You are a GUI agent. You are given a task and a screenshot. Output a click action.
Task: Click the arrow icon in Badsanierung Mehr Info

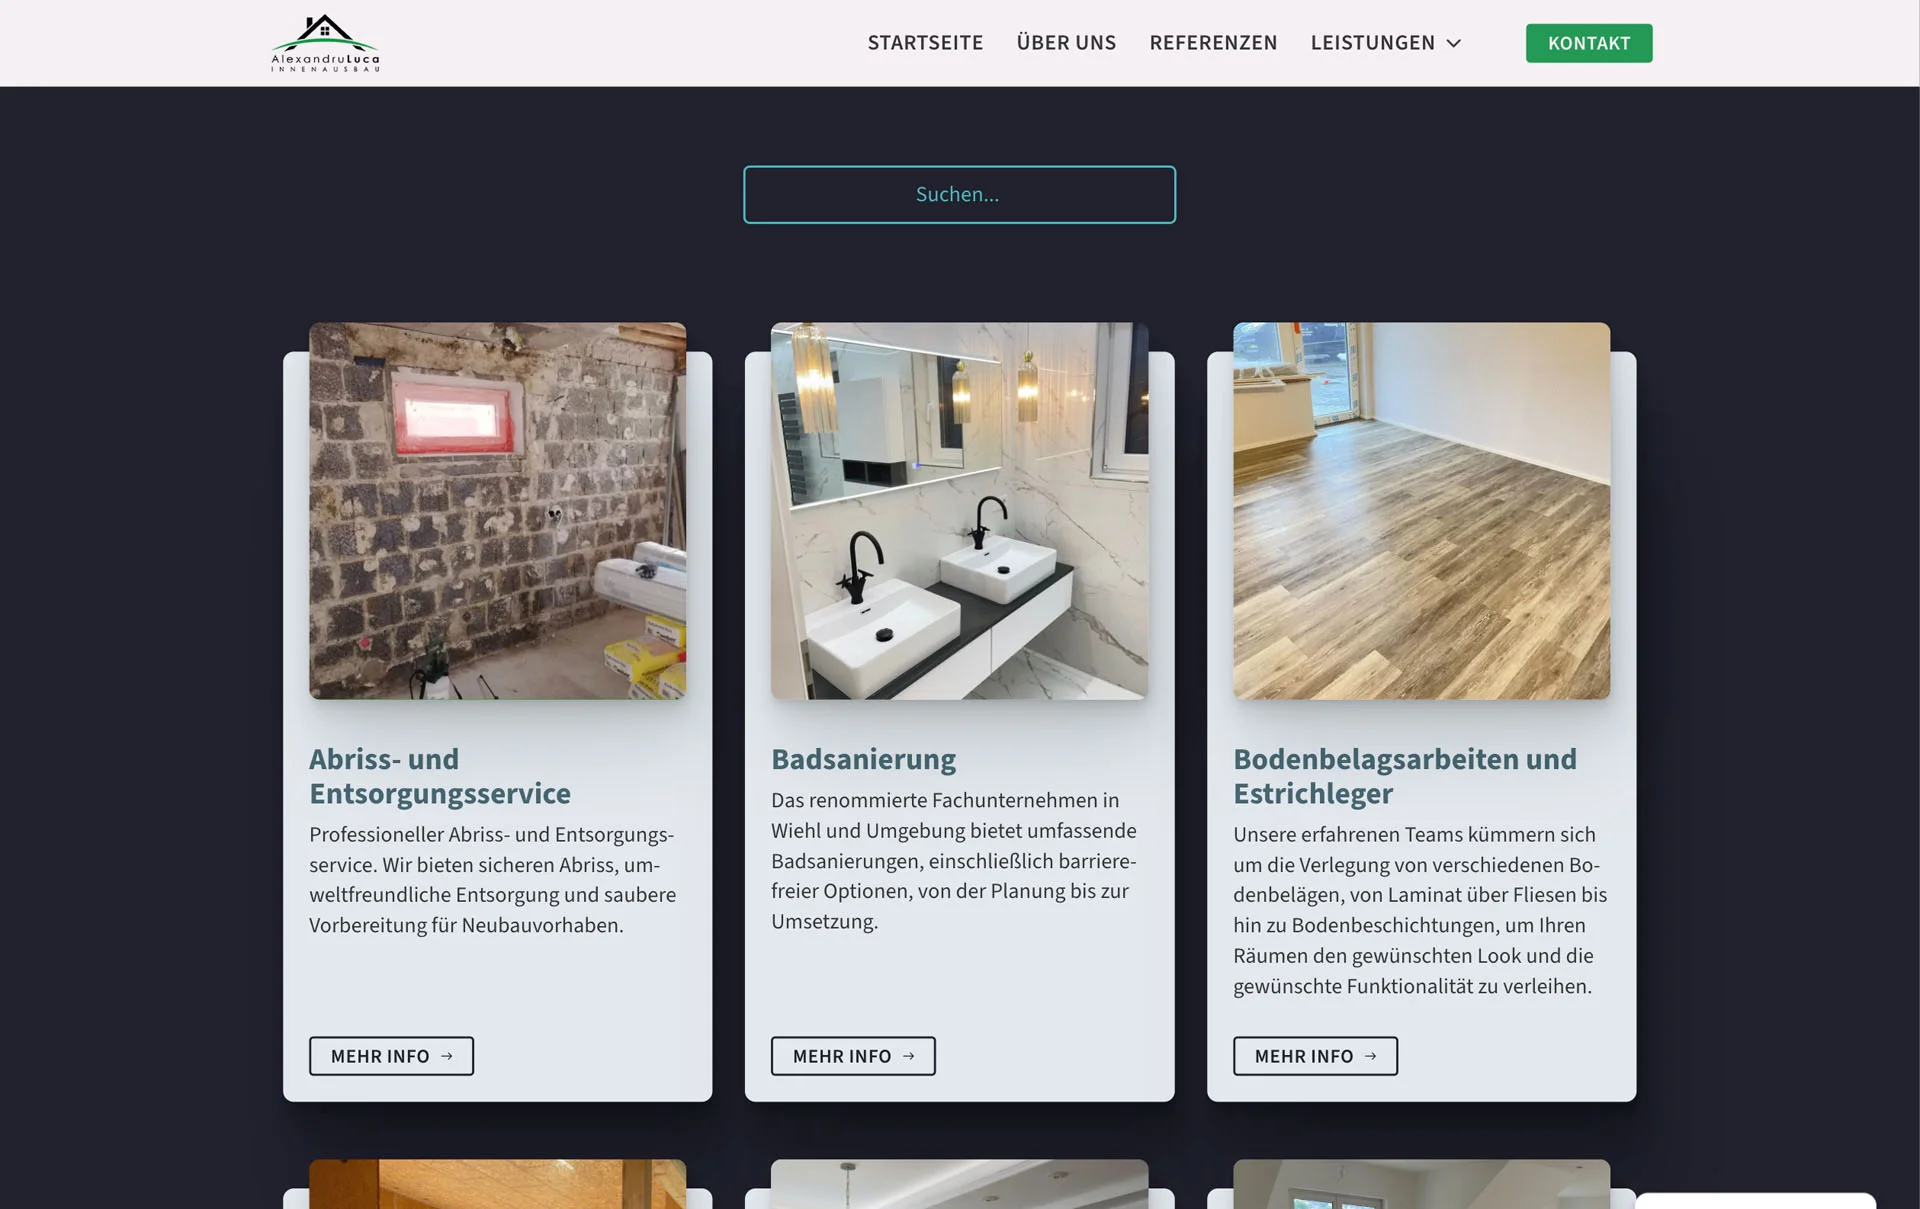pos(909,1056)
